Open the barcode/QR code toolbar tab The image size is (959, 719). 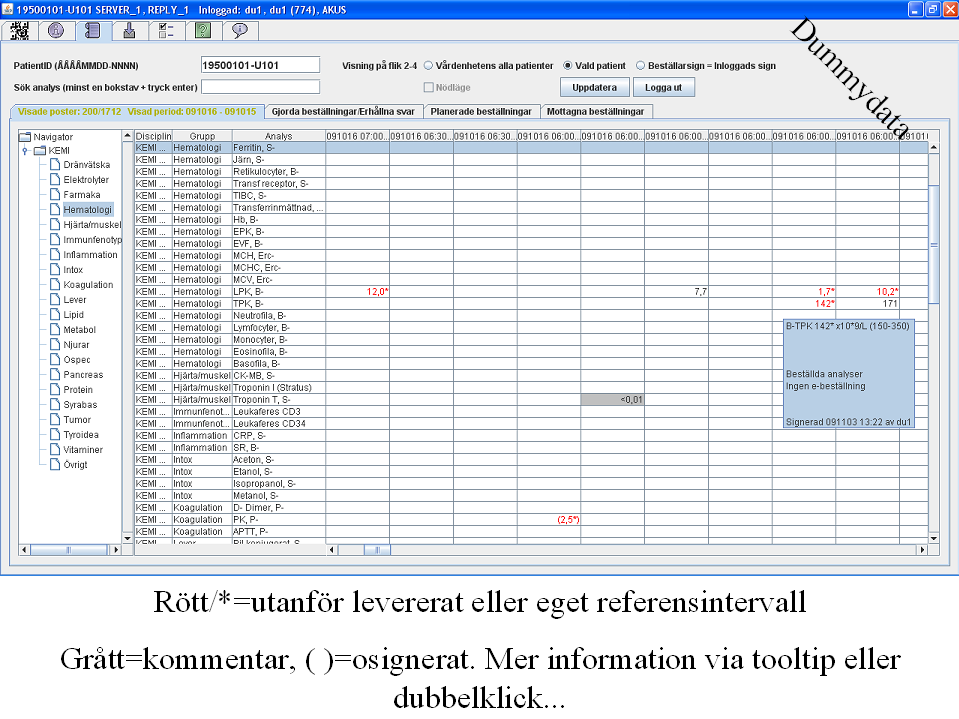(x=20, y=31)
